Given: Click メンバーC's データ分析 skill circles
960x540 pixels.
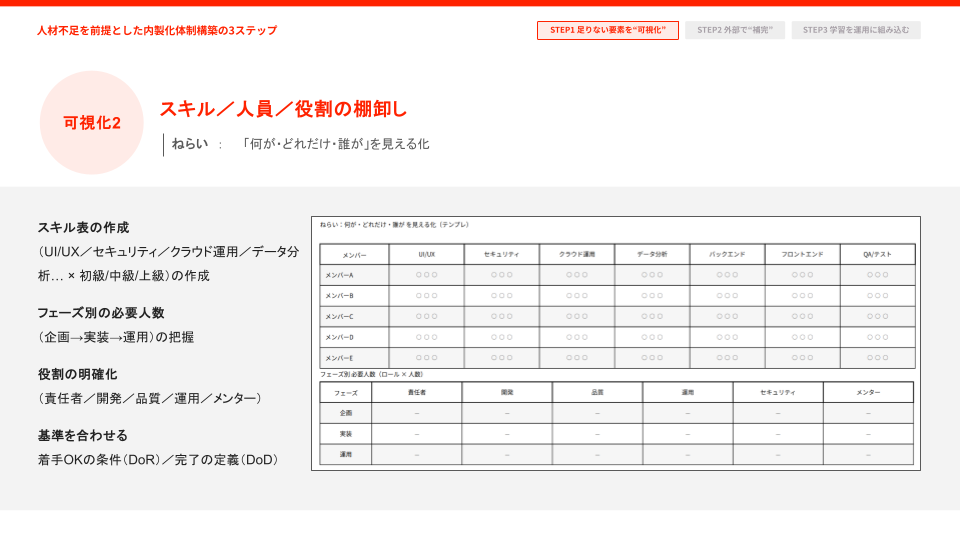Looking at the screenshot, I should pos(652,316).
